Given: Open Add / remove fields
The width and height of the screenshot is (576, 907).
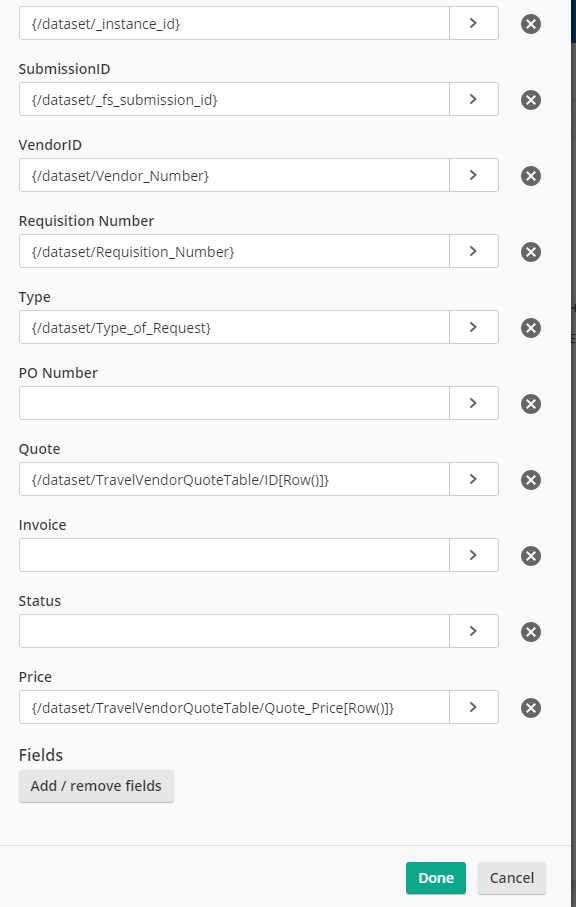Looking at the screenshot, I should point(96,786).
